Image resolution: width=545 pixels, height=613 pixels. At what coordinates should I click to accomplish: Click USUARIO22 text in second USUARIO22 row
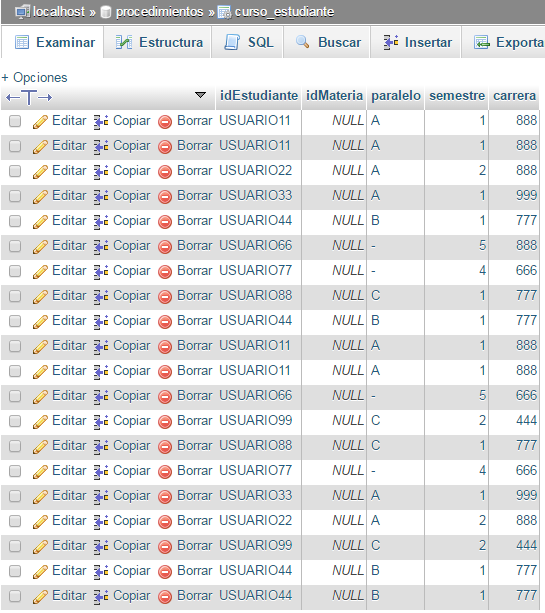point(255,521)
